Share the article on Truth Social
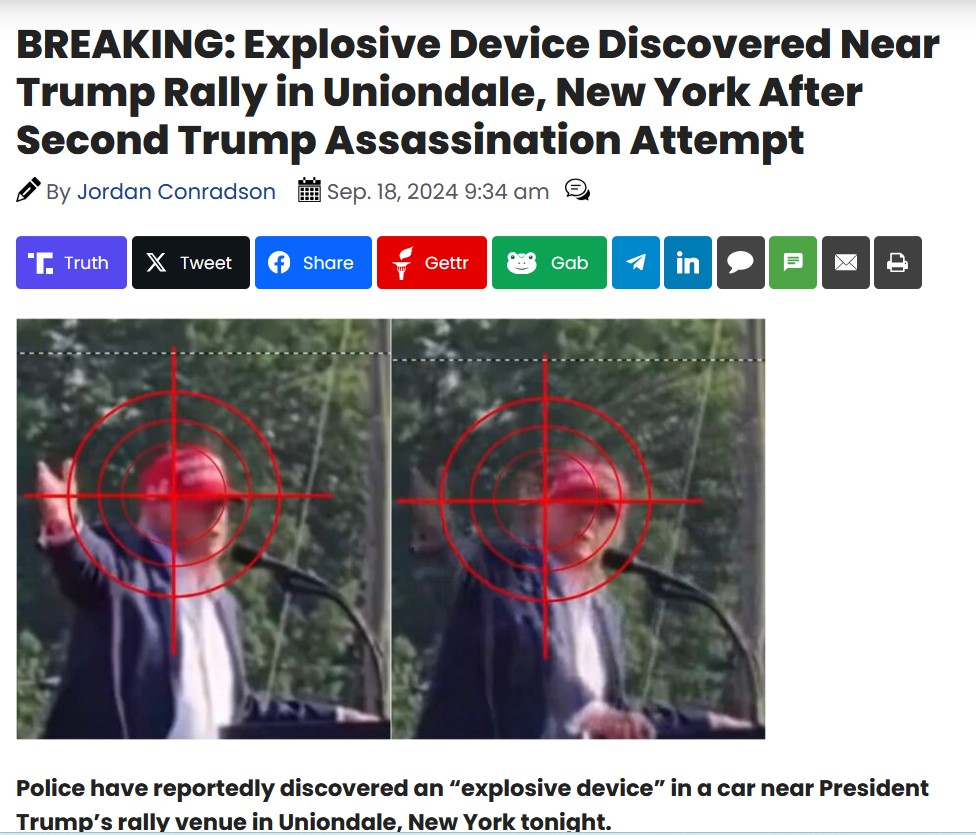This screenshot has width=976, height=835. [71, 262]
